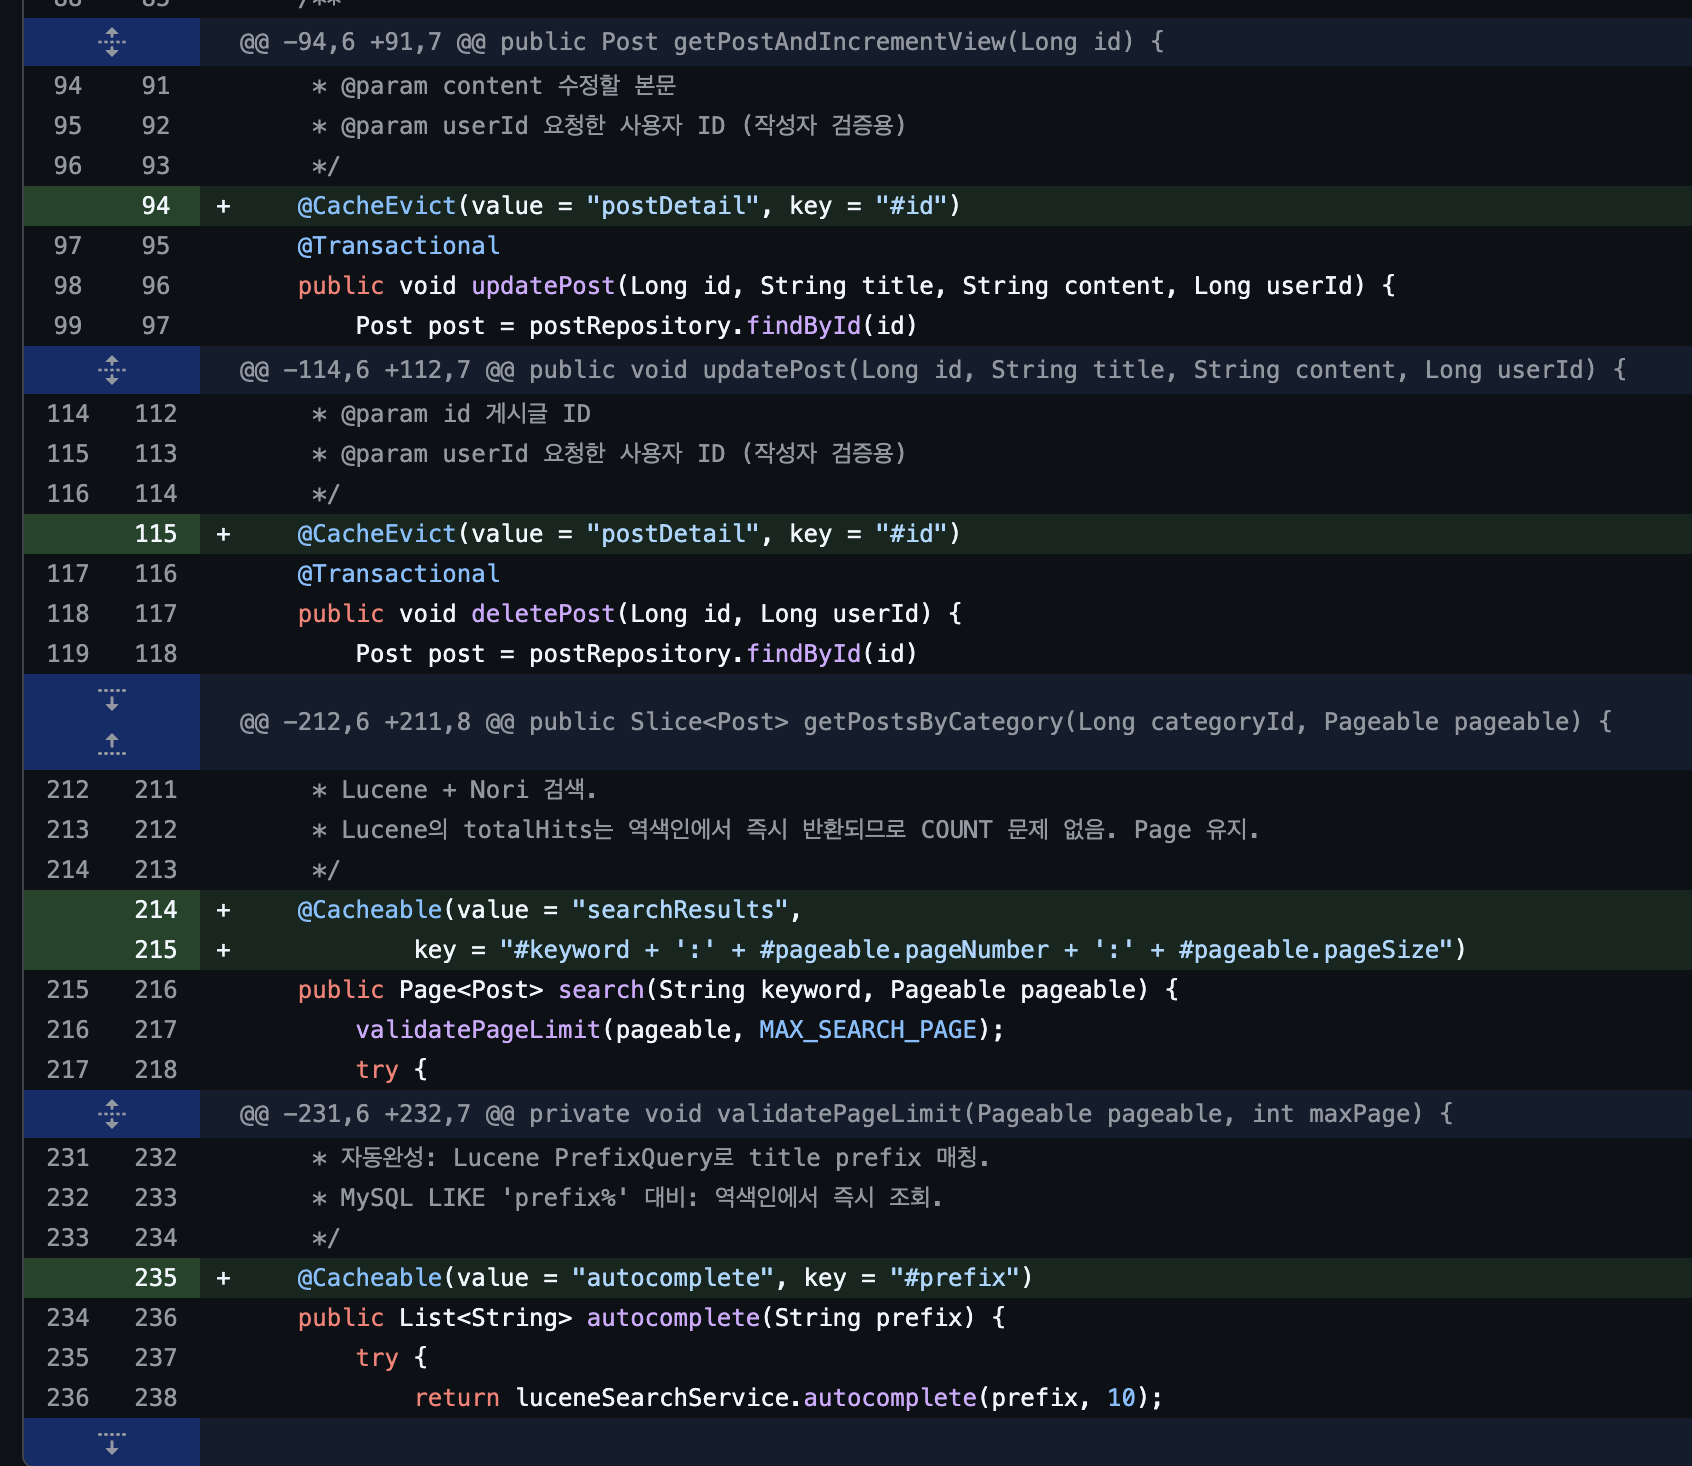This screenshot has height=1466, width=1692.
Task: Click the deletePost method name
Action: pos(543,614)
